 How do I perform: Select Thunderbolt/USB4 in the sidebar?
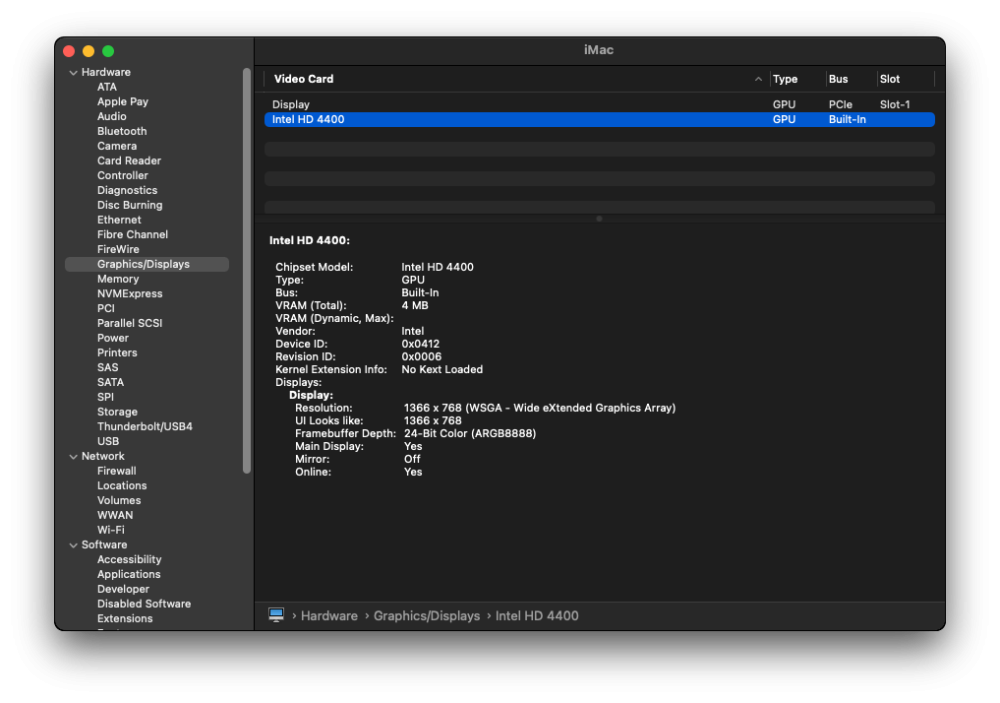tap(145, 427)
